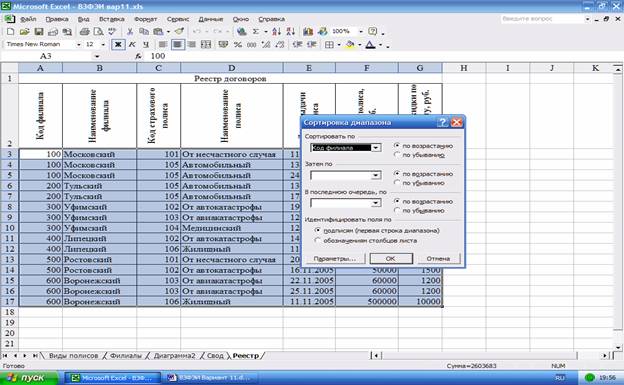The width and height of the screenshot is (624, 385).
Task: Click font color A swatch
Action: [370, 45]
